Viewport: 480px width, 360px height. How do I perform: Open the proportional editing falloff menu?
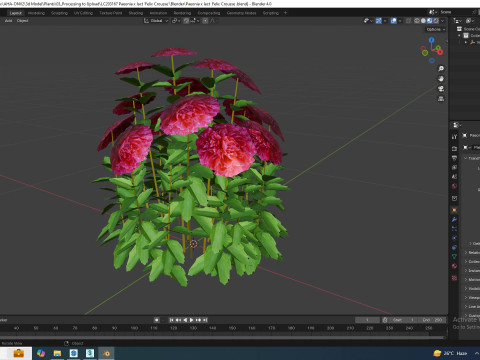pyautogui.click(x=213, y=21)
